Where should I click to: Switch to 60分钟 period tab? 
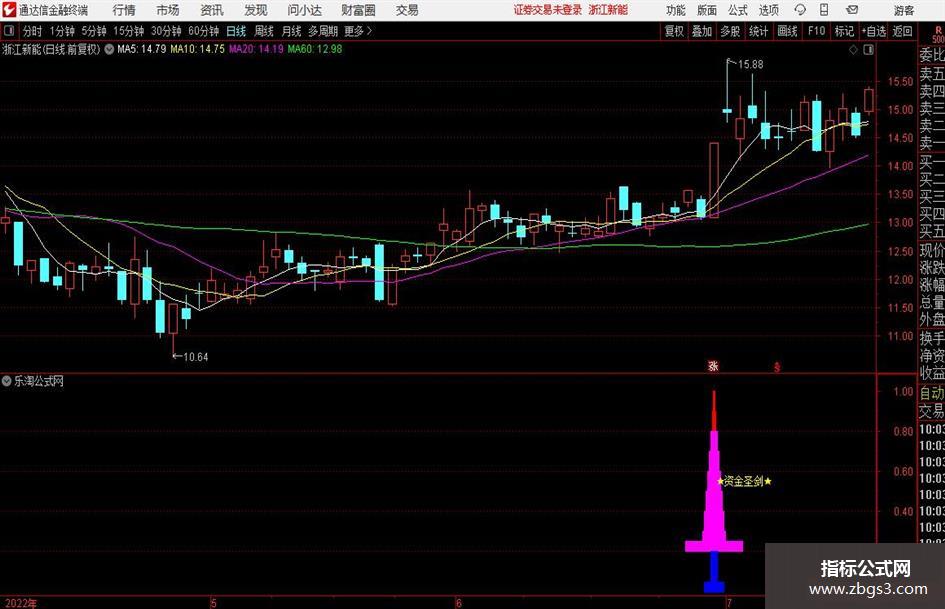(x=203, y=31)
